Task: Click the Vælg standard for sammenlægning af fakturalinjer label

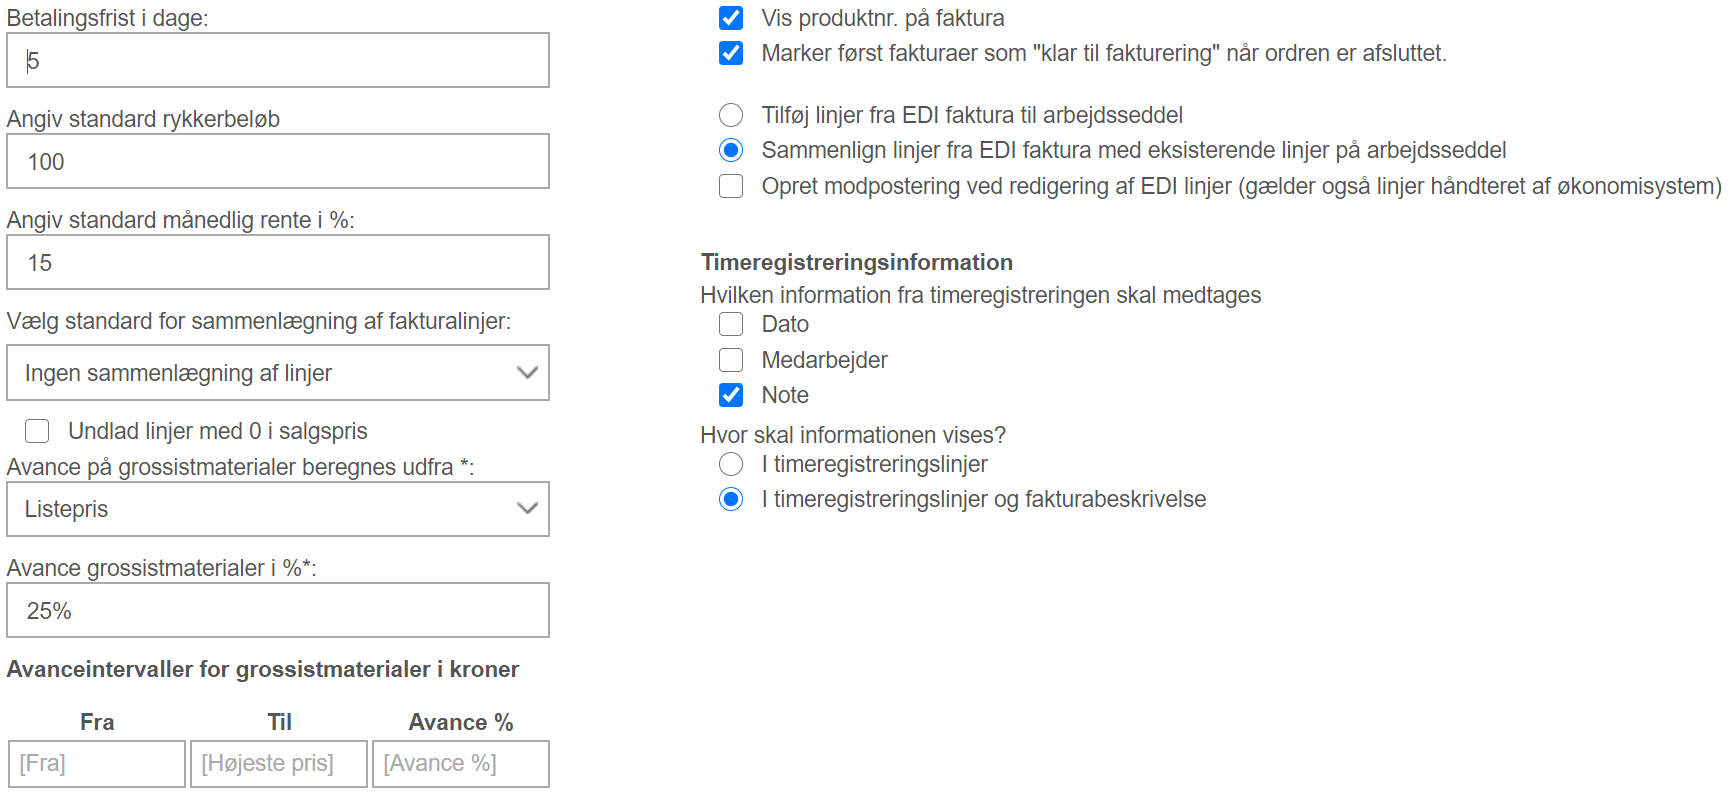Action: coord(259,321)
